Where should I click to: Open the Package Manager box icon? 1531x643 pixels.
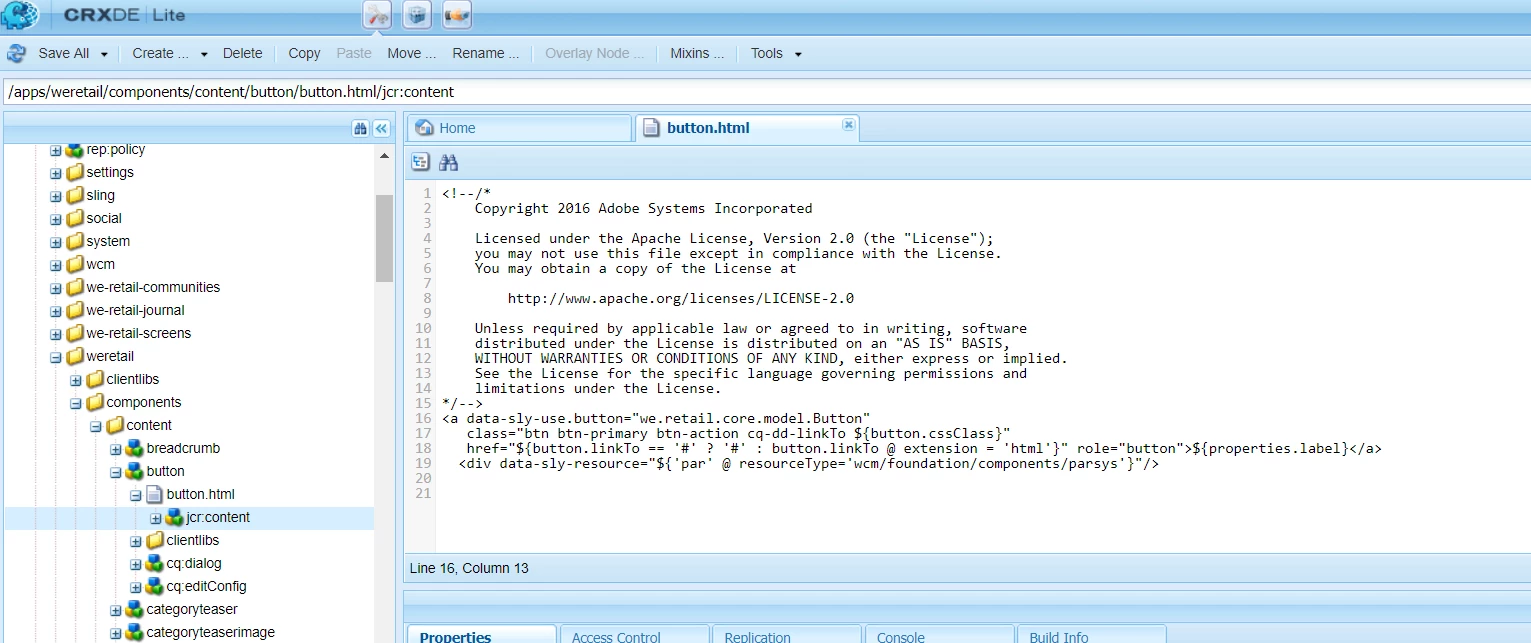[x=417, y=14]
